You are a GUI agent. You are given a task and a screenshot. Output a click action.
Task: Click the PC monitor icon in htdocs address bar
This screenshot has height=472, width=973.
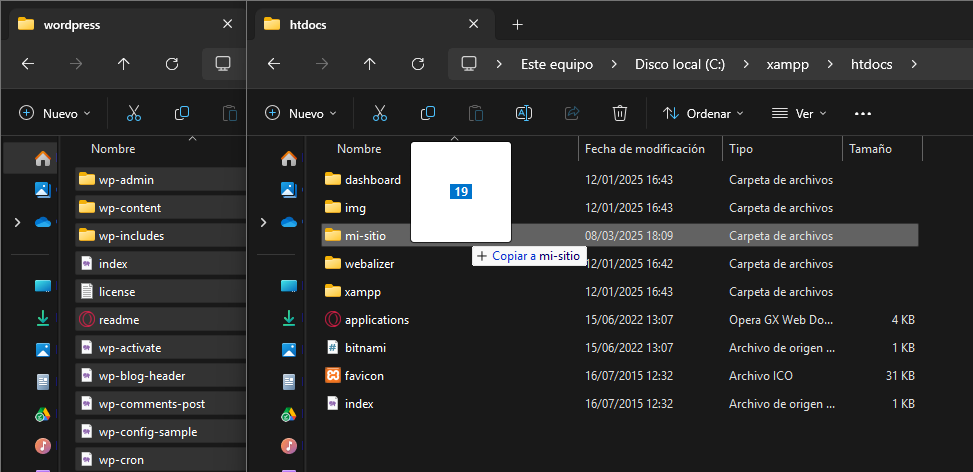469,64
